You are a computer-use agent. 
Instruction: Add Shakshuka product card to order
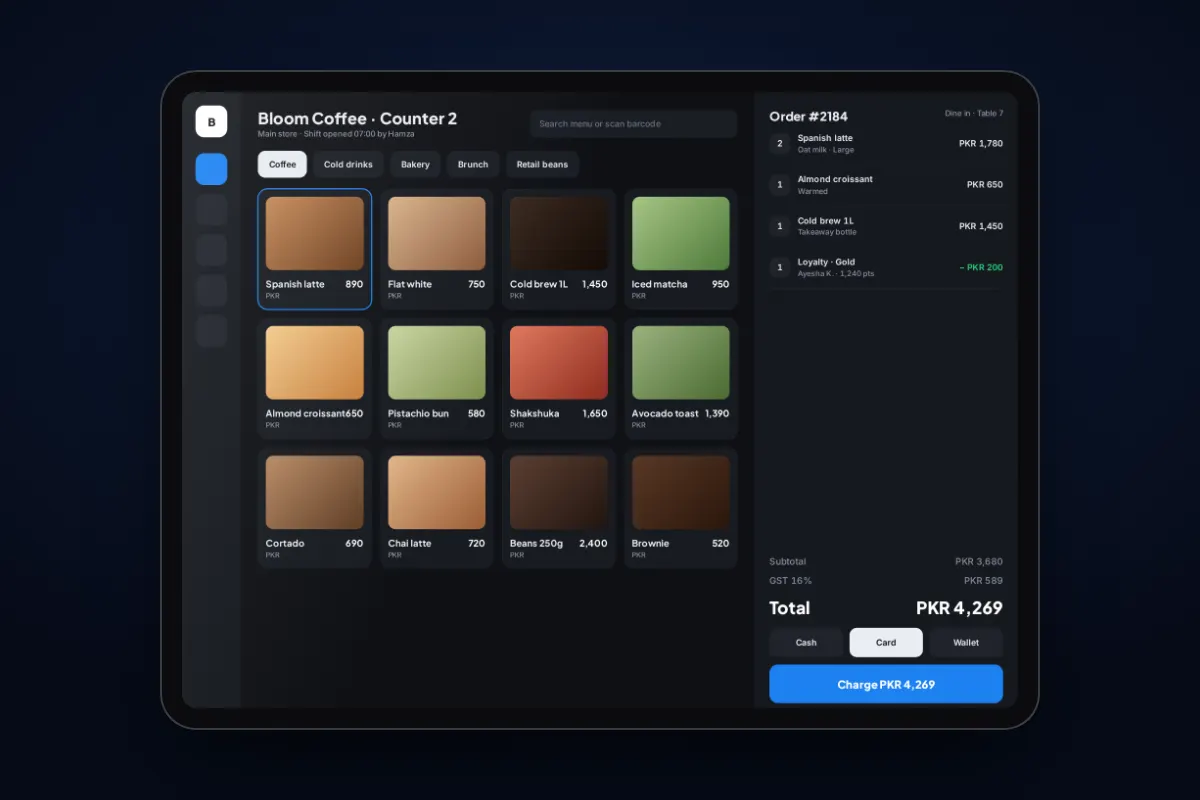coord(559,379)
